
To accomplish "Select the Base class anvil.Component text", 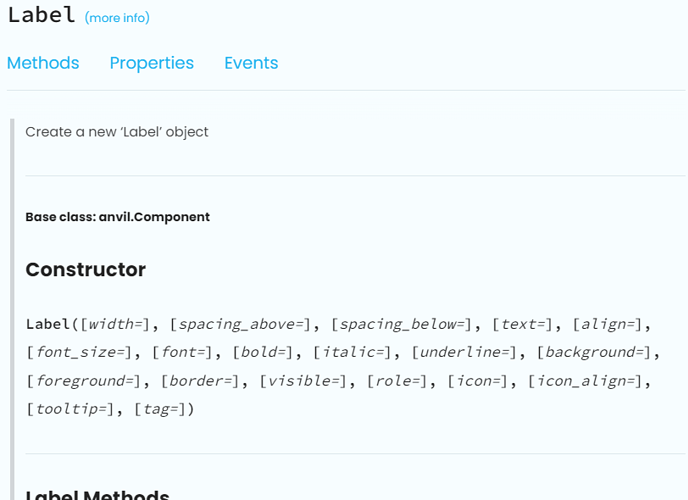I will click(118, 217).
